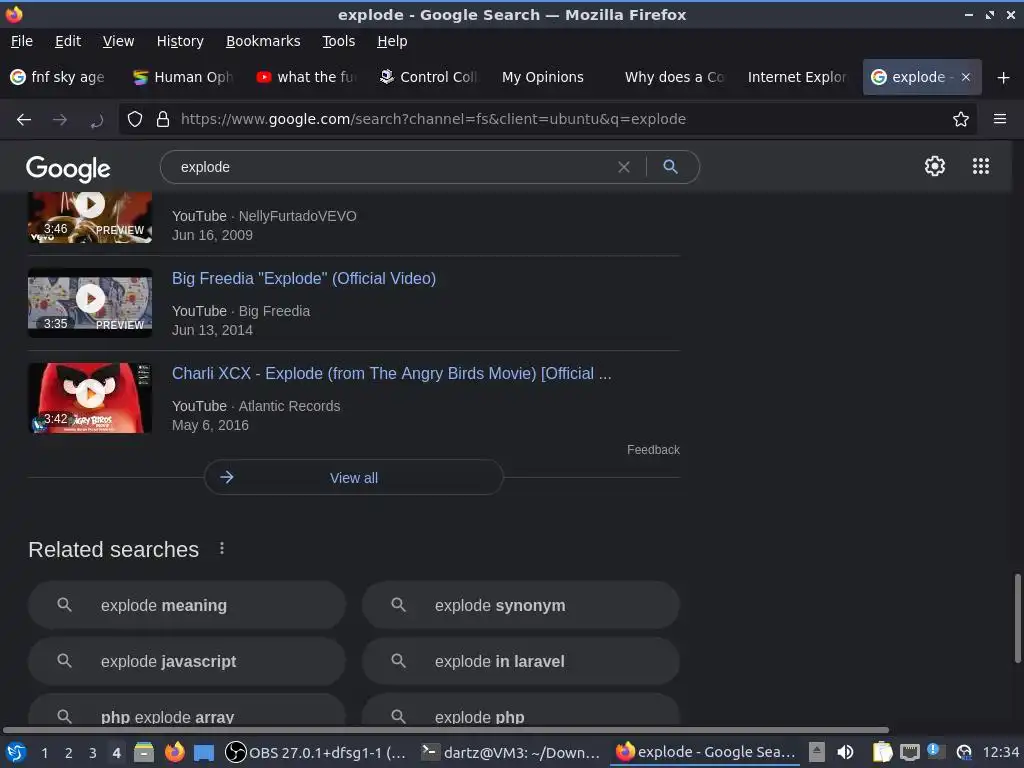
Task: Switch to the fnf sky age tab
Action: pyautogui.click(x=60, y=77)
